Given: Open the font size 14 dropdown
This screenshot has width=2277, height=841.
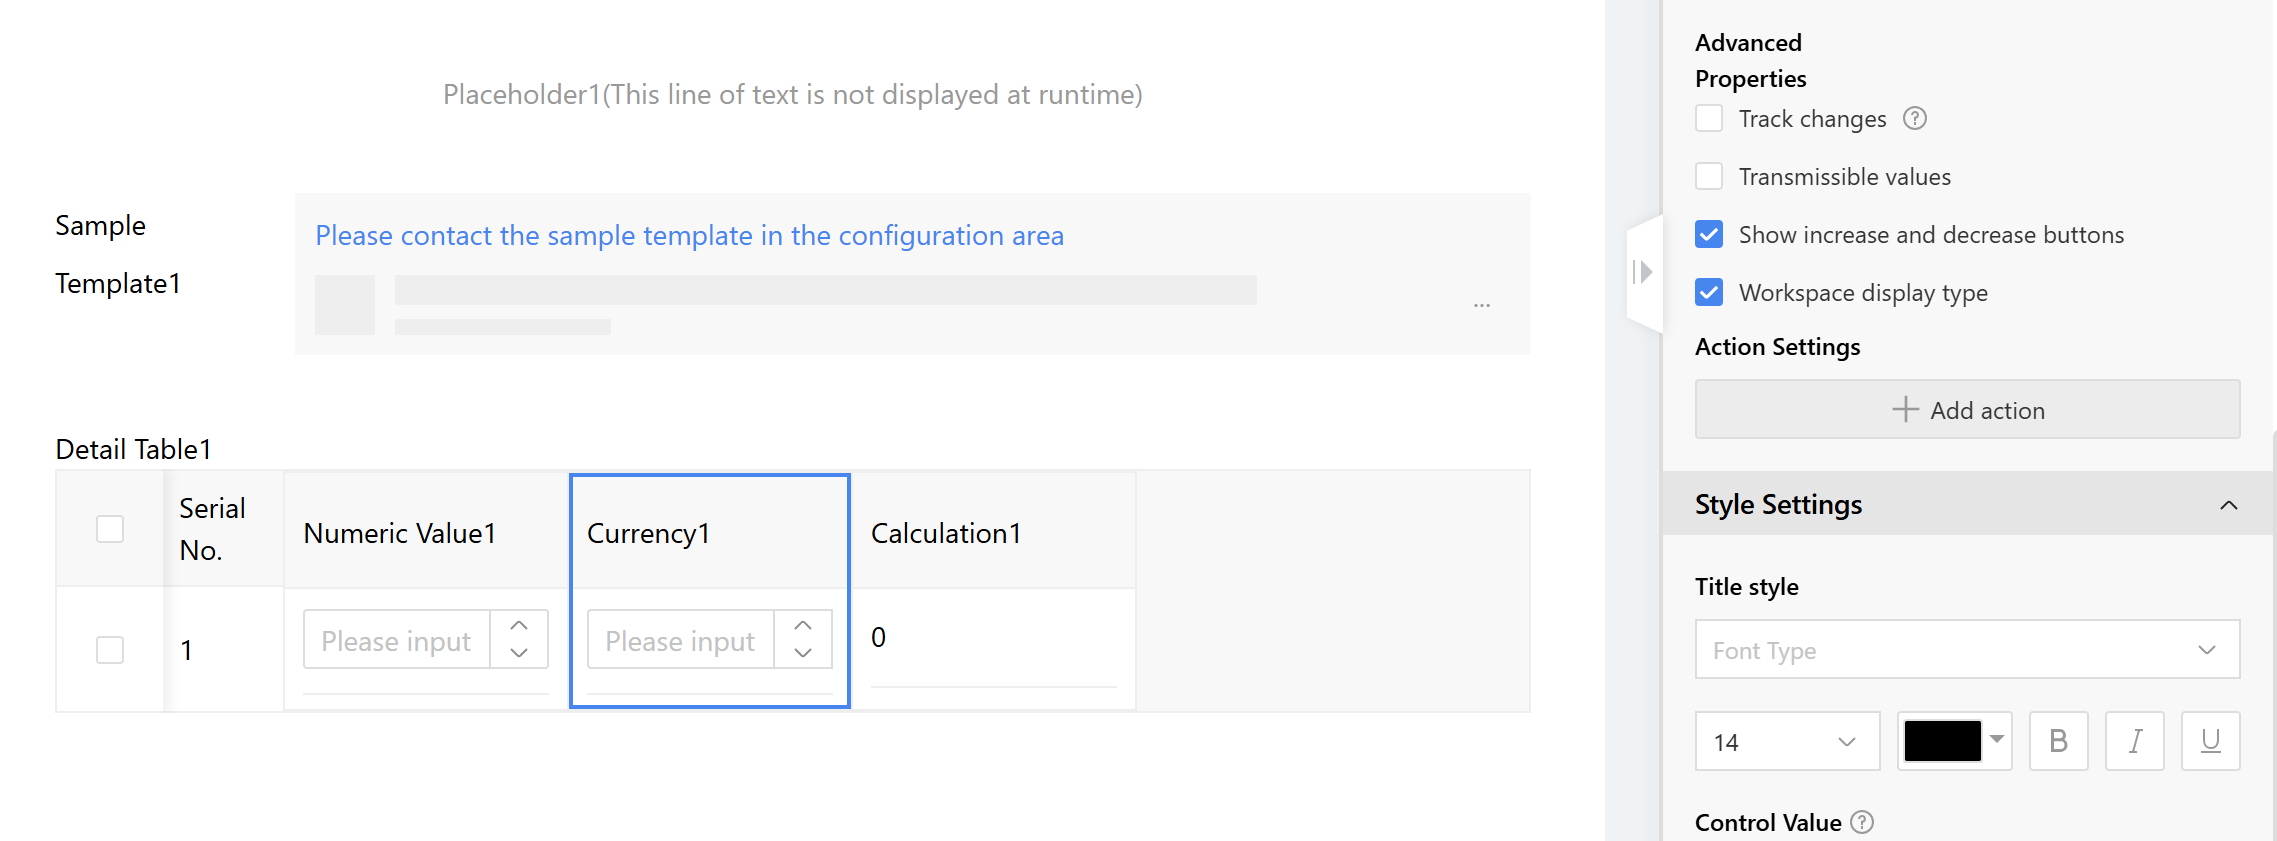Looking at the screenshot, I should [1786, 742].
